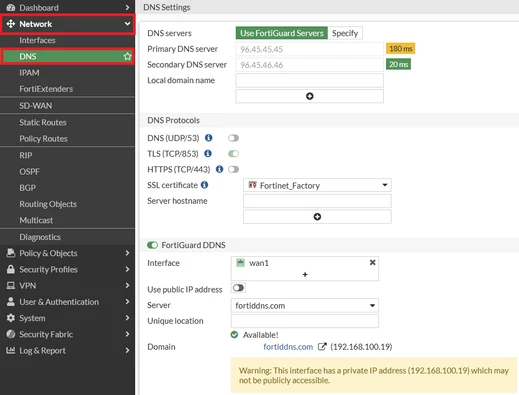The height and width of the screenshot is (395, 519).
Task: Expand the Policy & Objects chevron
Action: tap(127, 253)
